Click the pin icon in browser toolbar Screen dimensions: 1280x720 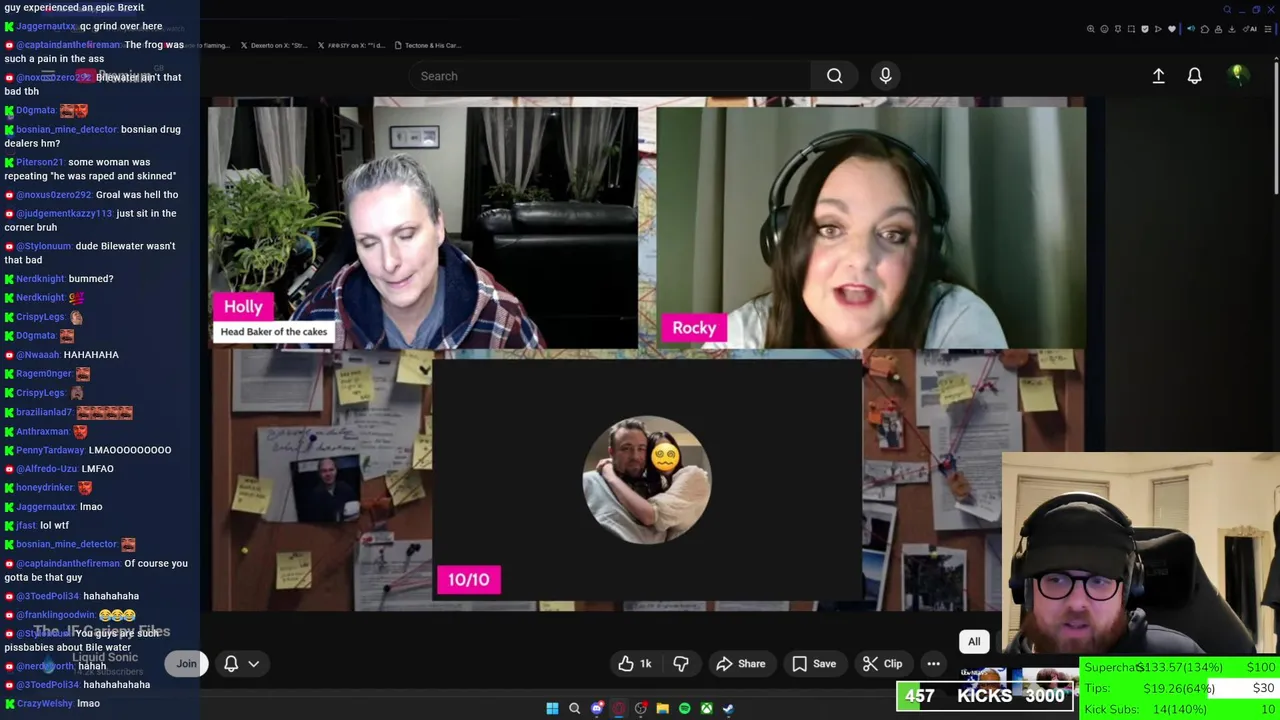pyautogui.click(x=1118, y=29)
